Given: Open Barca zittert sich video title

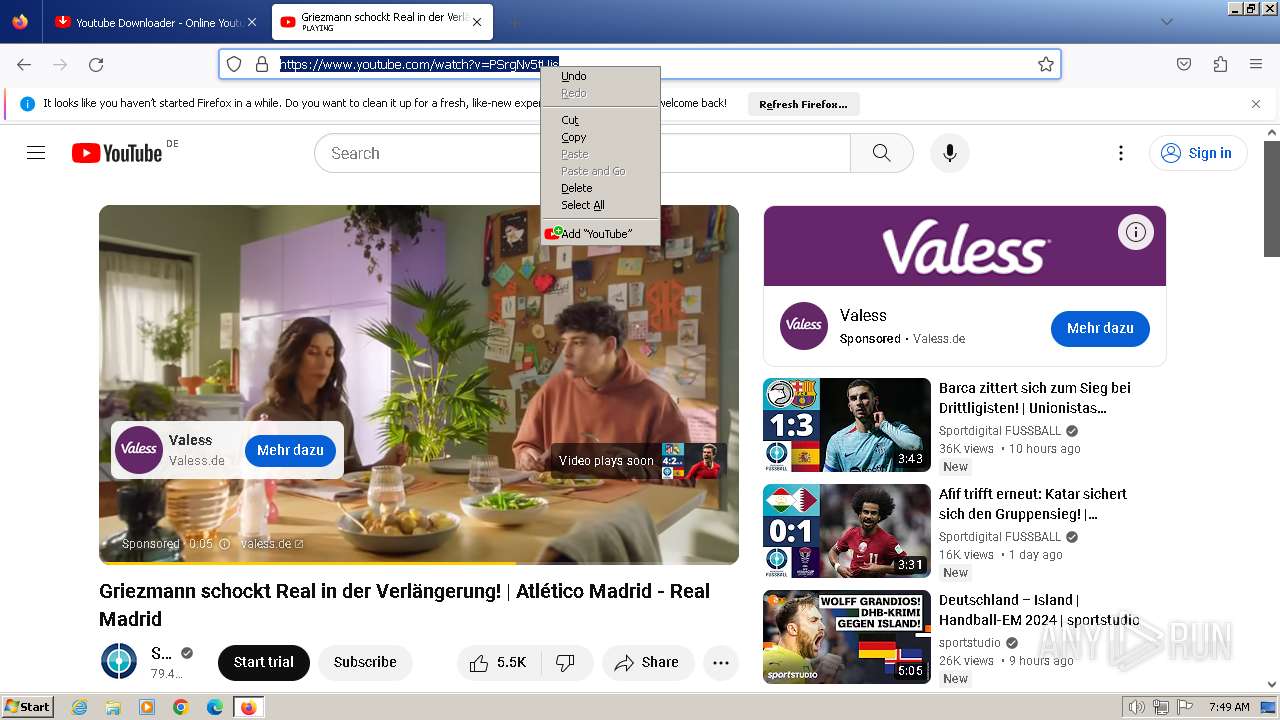Looking at the screenshot, I should 1035,398.
